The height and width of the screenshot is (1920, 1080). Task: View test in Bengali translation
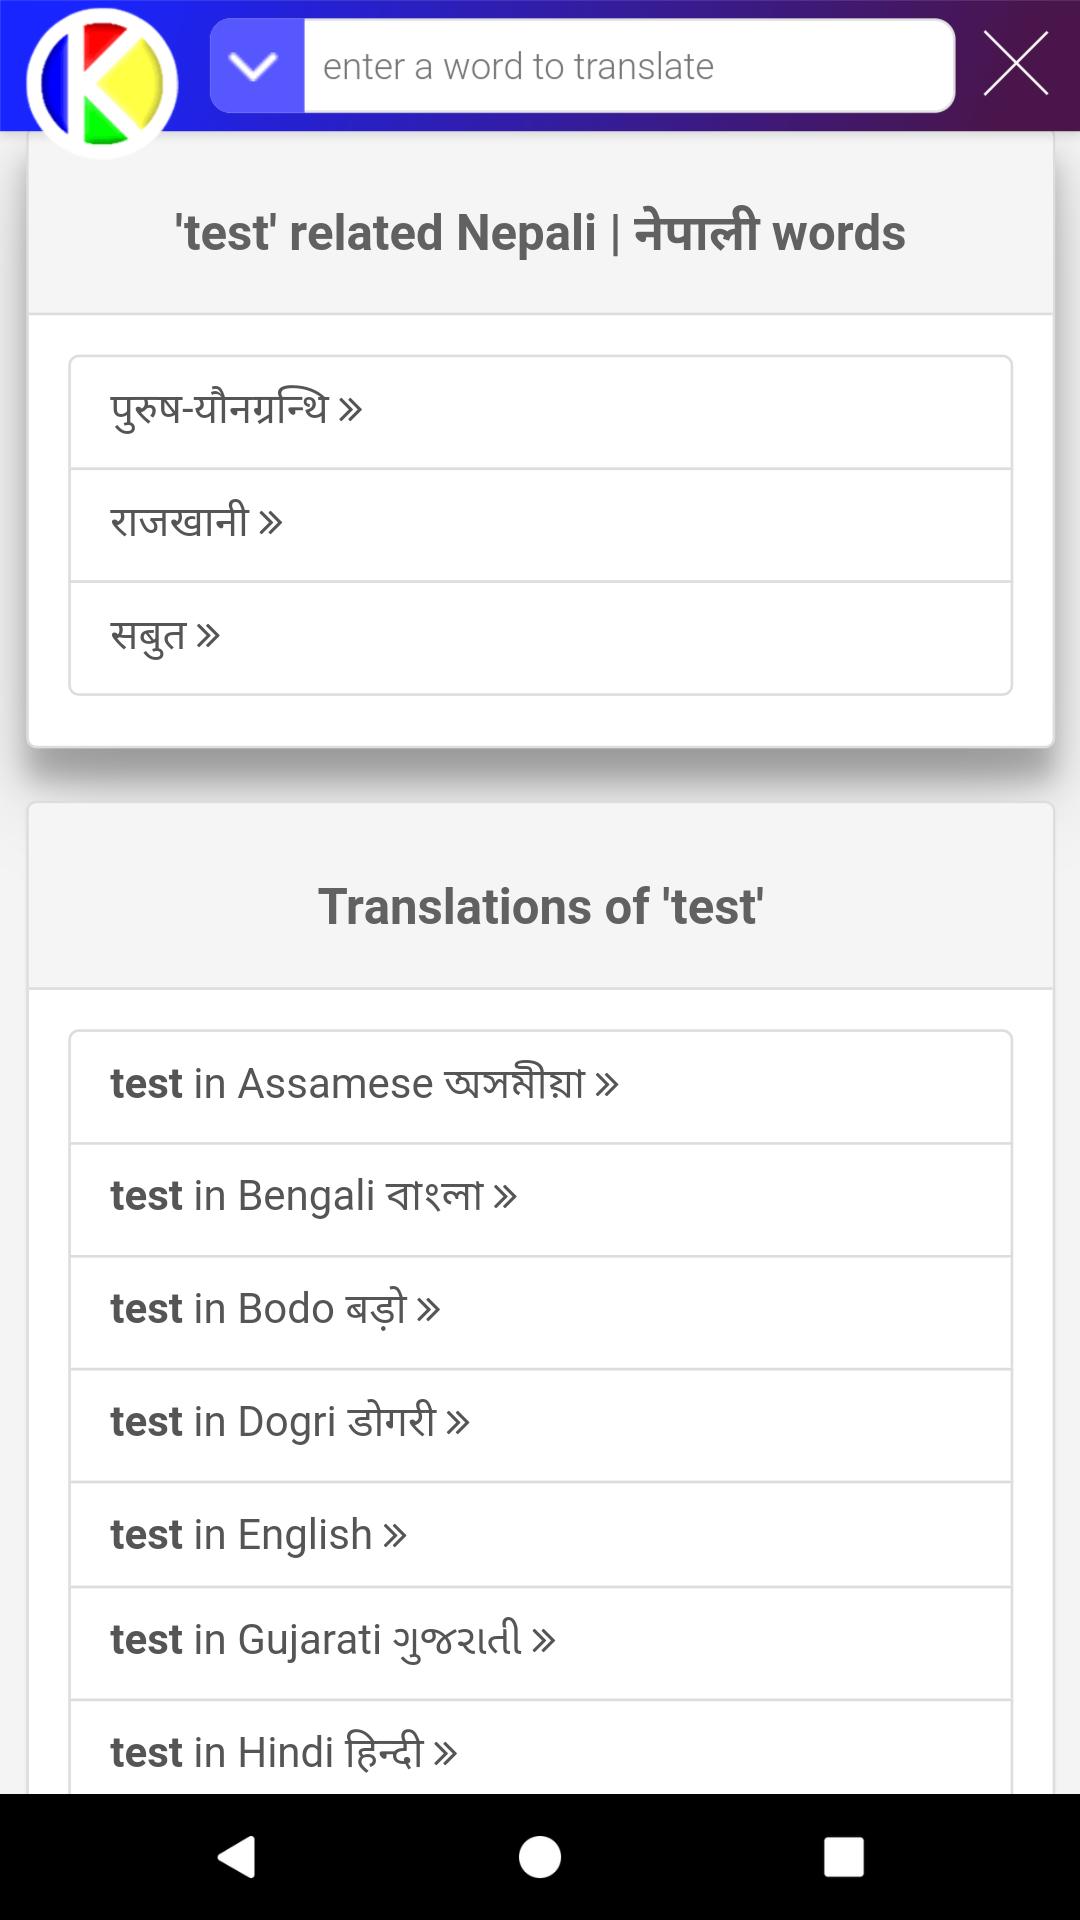[540, 1200]
